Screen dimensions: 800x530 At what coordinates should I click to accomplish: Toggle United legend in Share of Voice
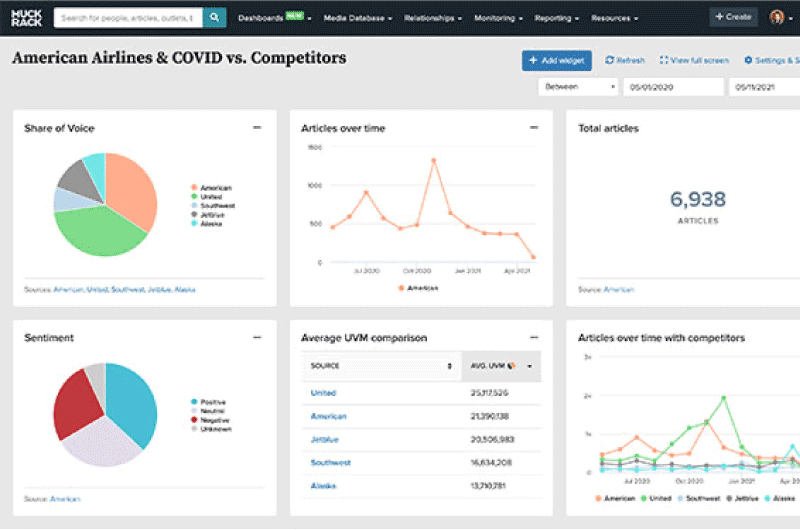click(x=207, y=196)
